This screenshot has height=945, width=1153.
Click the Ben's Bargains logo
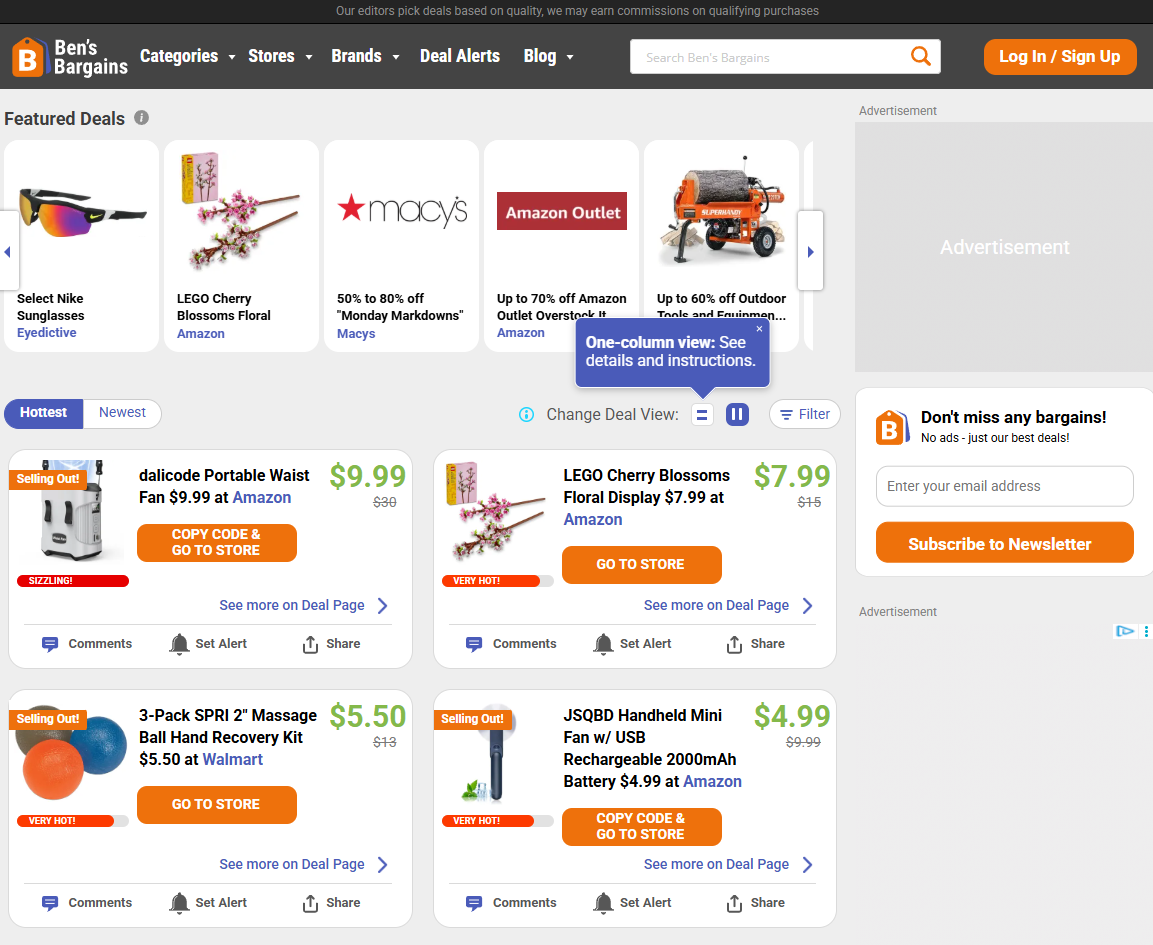pos(70,57)
